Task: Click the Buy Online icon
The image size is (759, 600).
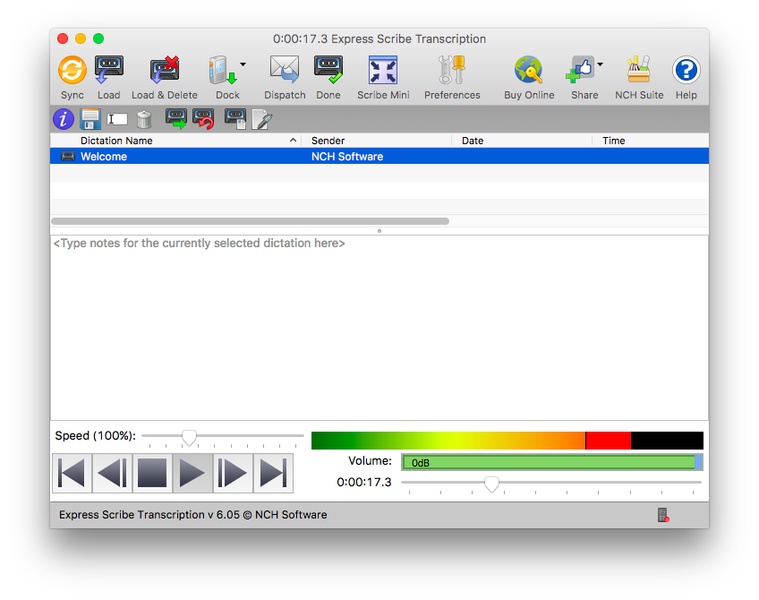Action: coord(529,70)
